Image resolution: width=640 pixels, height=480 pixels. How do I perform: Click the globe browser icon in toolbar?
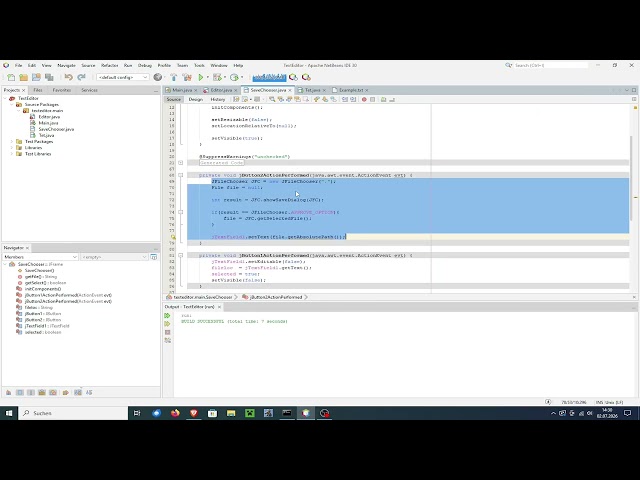(x=158, y=77)
